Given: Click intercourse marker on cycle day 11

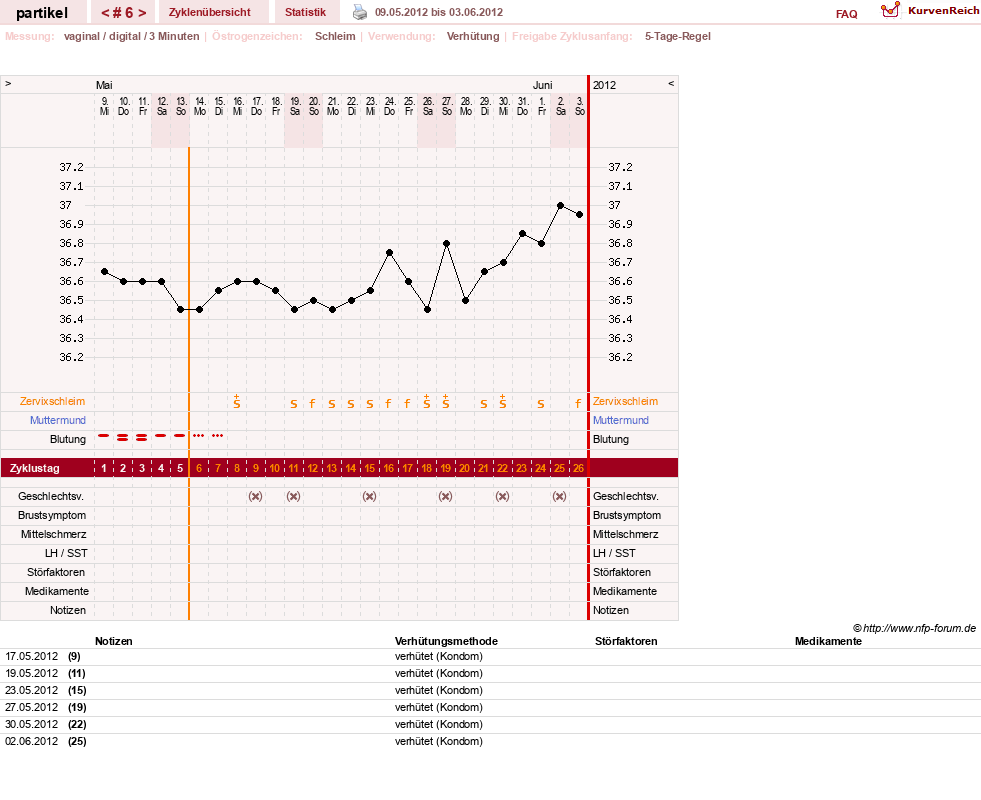Looking at the screenshot, I should click(293, 496).
